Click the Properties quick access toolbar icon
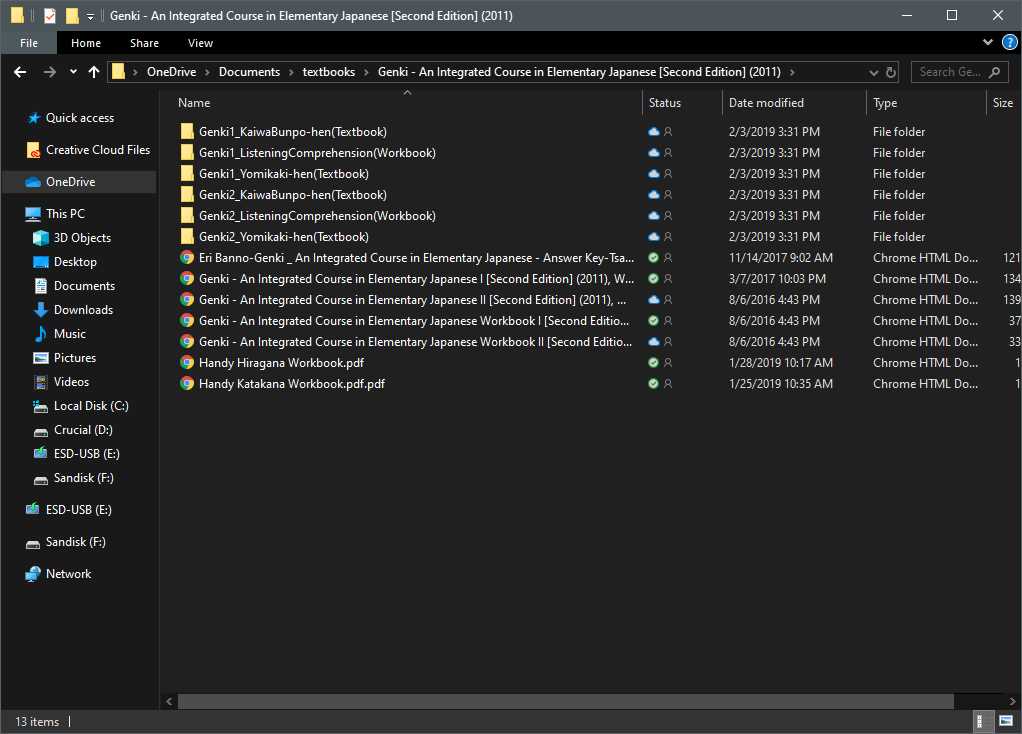 click(50, 15)
